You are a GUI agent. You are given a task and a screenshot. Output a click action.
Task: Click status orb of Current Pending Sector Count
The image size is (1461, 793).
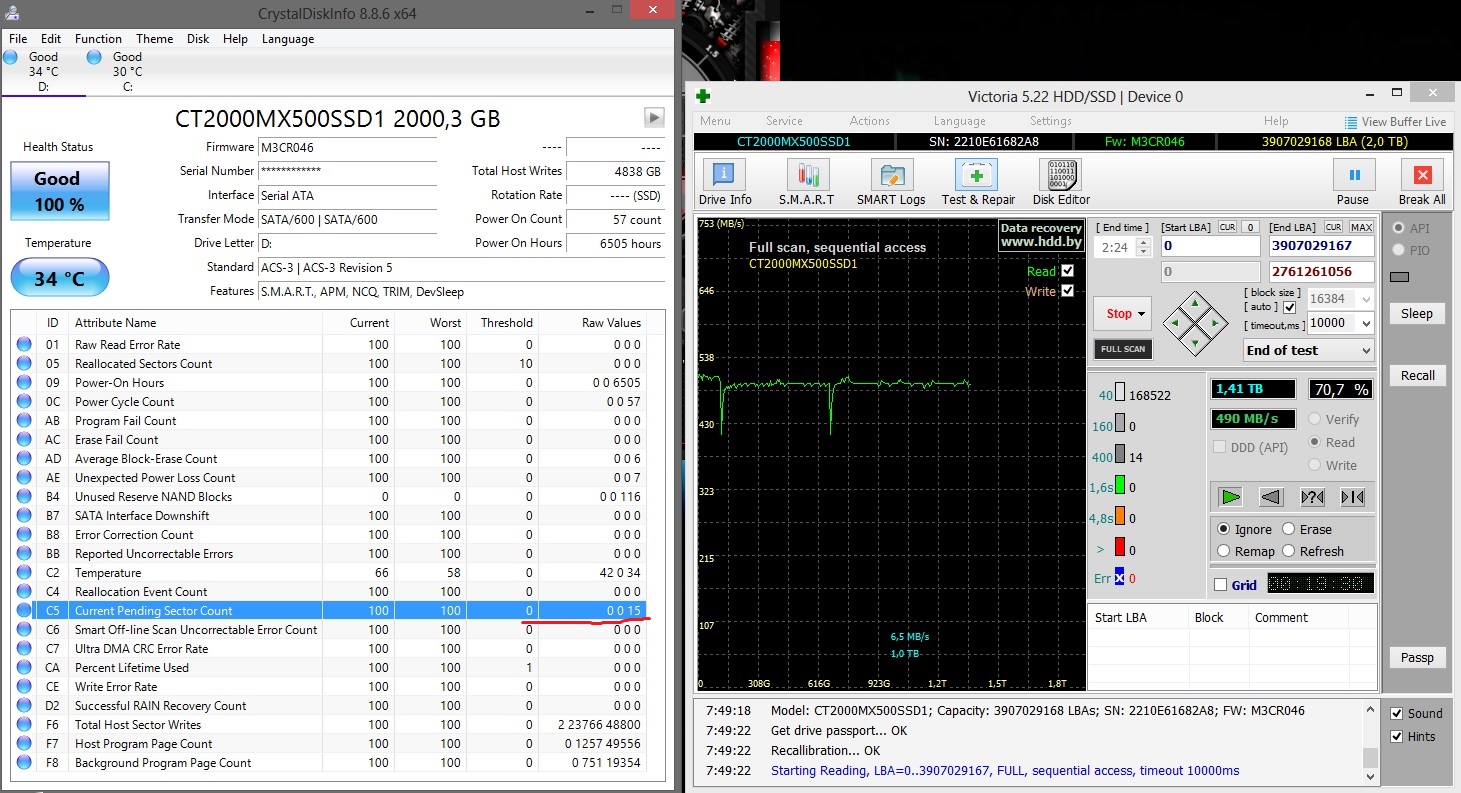tap(24, 611)
